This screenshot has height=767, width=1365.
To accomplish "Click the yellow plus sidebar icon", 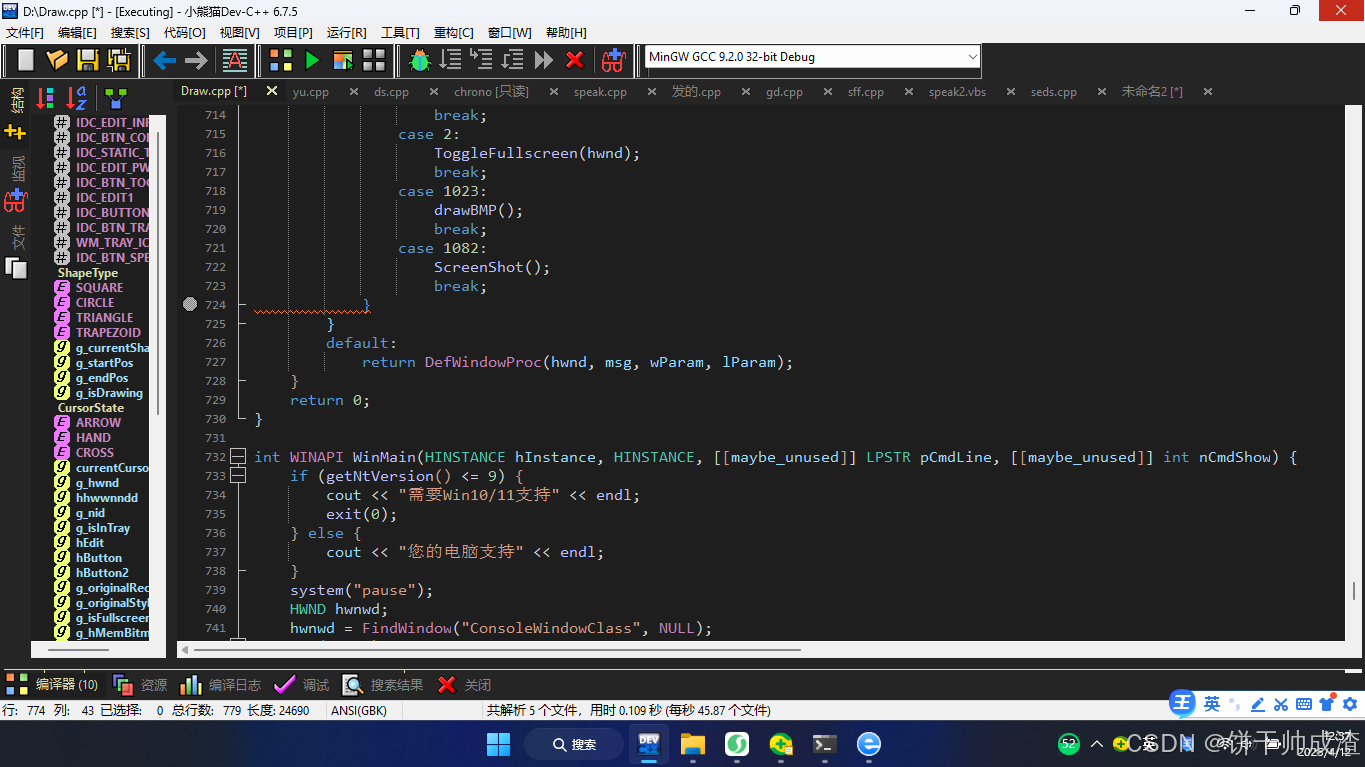I will click(15, 132).
